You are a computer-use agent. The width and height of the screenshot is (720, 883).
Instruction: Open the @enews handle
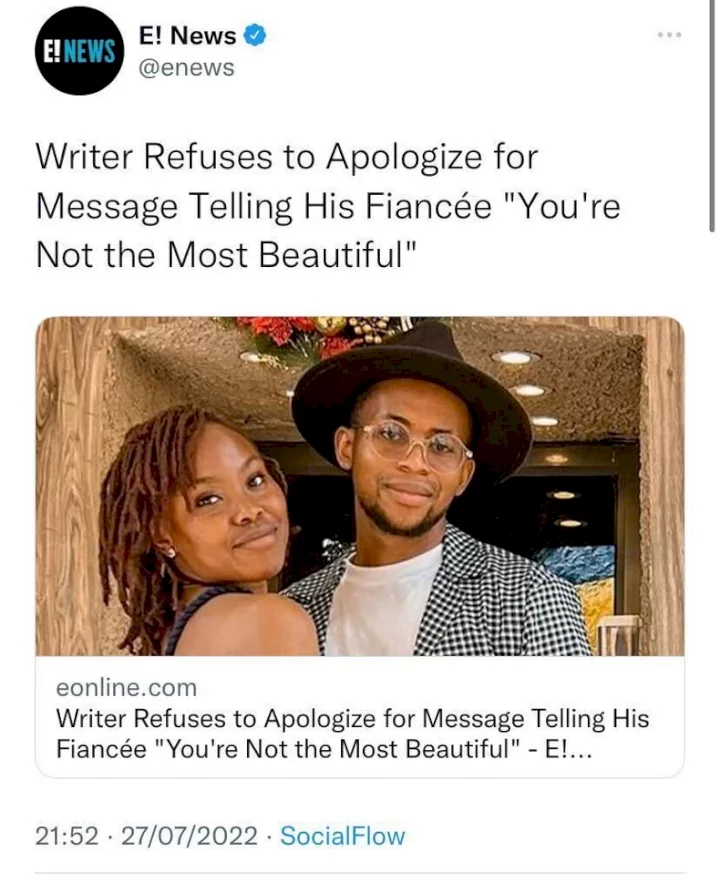click(x=186, y=68)
